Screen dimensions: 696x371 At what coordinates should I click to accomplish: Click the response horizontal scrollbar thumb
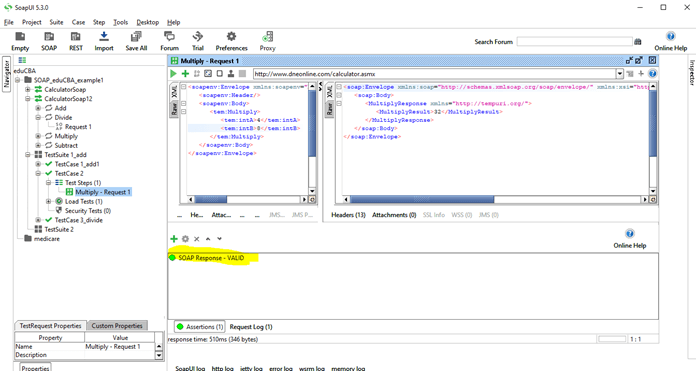click(422, 200)
